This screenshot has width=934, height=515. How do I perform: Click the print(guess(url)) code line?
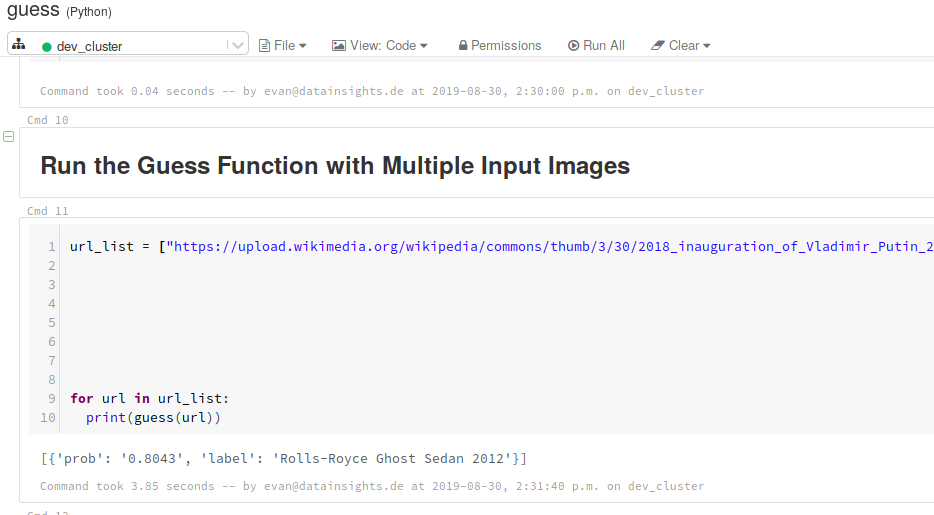(x=153, y=417)
